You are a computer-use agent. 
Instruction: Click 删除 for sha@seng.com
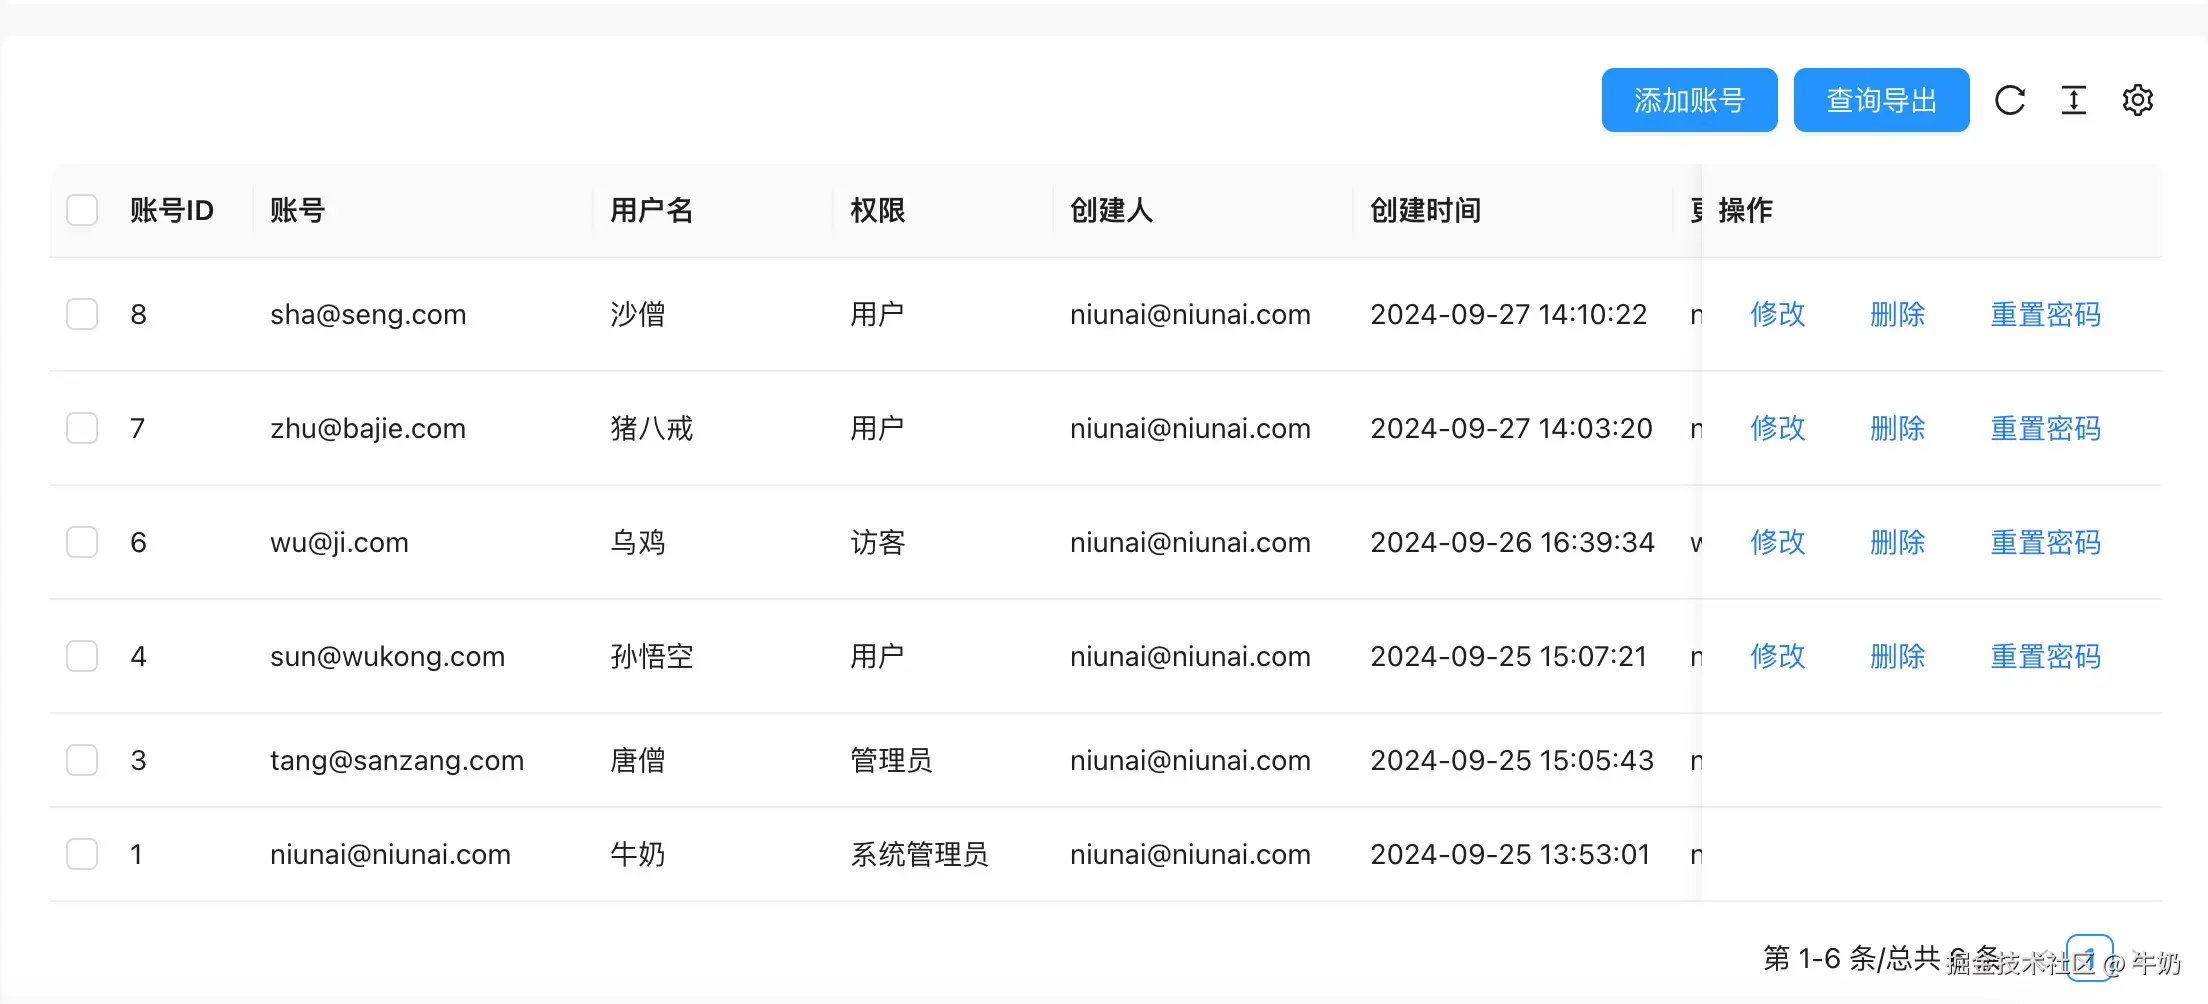point(1897,314)
